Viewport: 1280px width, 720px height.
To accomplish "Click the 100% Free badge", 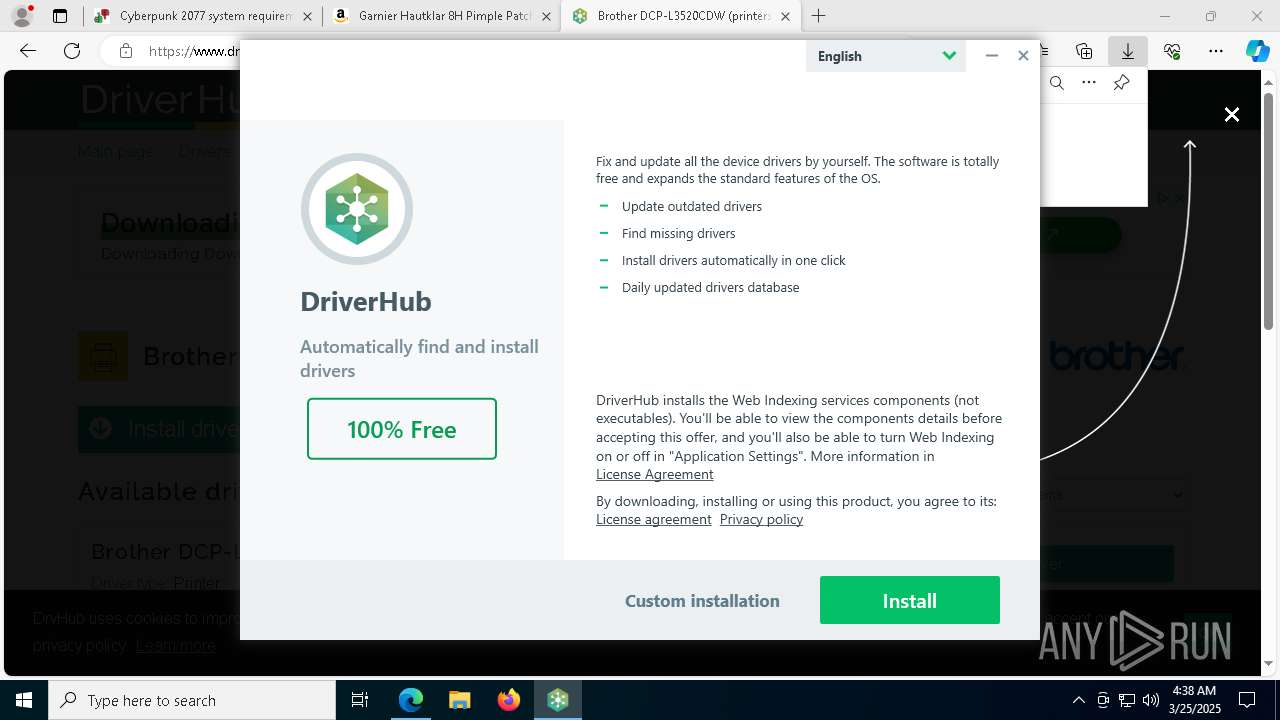I will 402,429.
